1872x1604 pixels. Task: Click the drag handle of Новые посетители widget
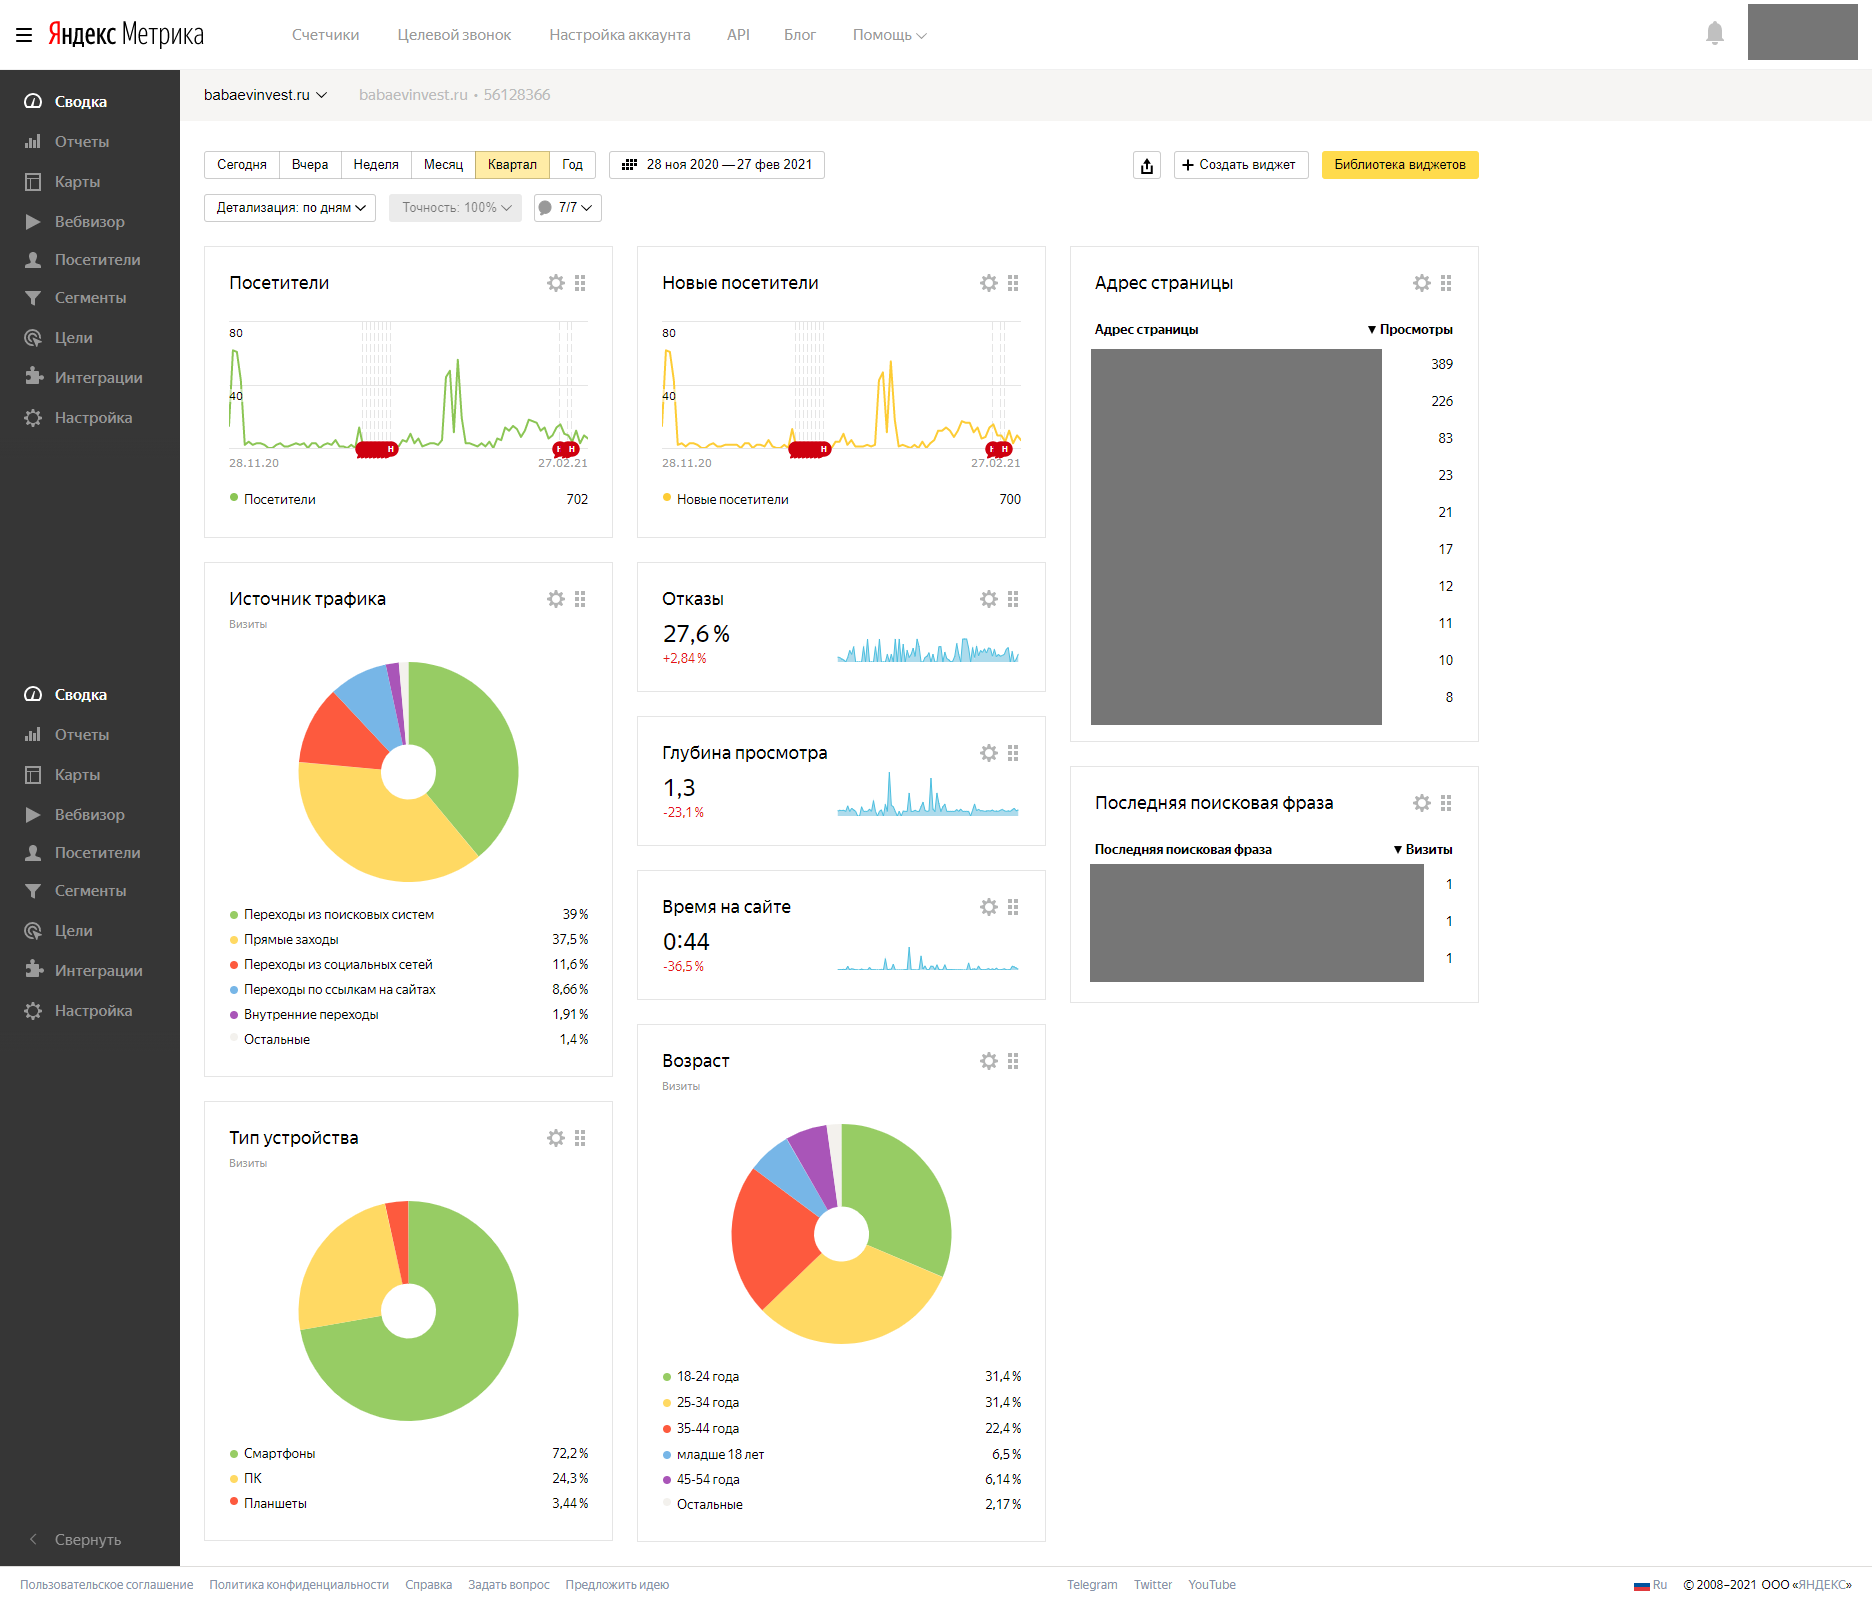[1013, 283]
